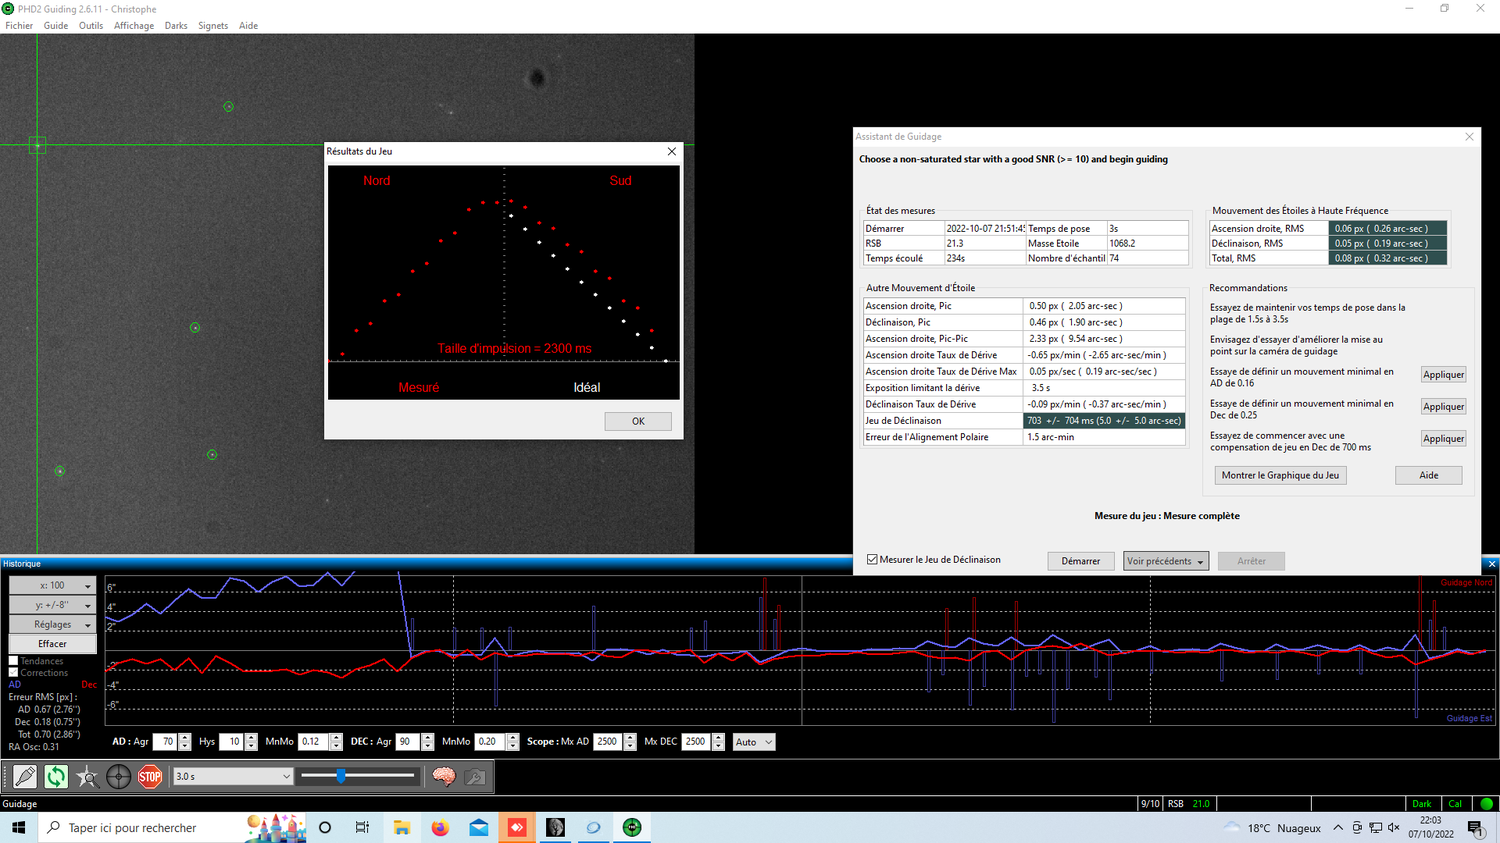
Task: Click the AD Agr value field
Action: [x=165, y=742]
